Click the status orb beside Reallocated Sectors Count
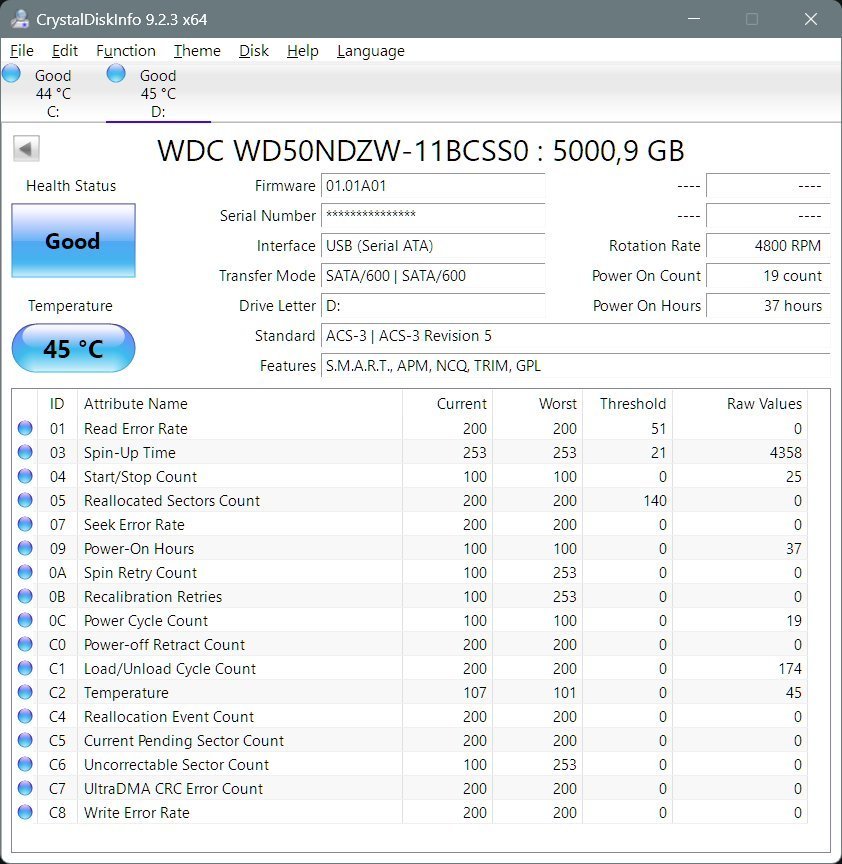The height and width of the screenshot is (864, 842). tap(25, 501)
